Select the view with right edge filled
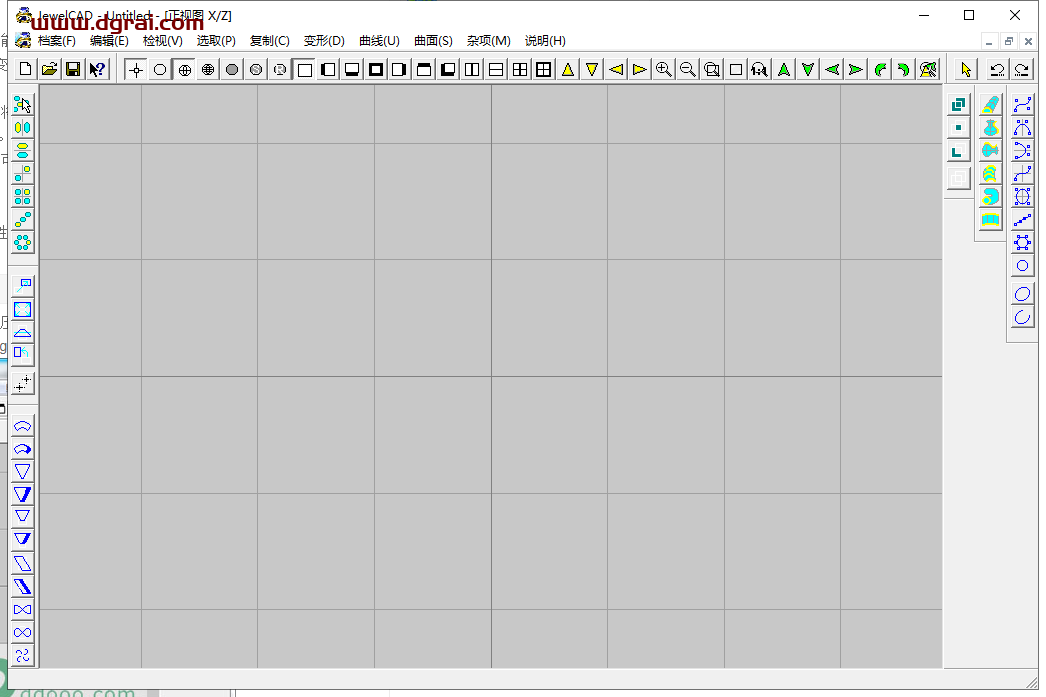 point(400,69)
